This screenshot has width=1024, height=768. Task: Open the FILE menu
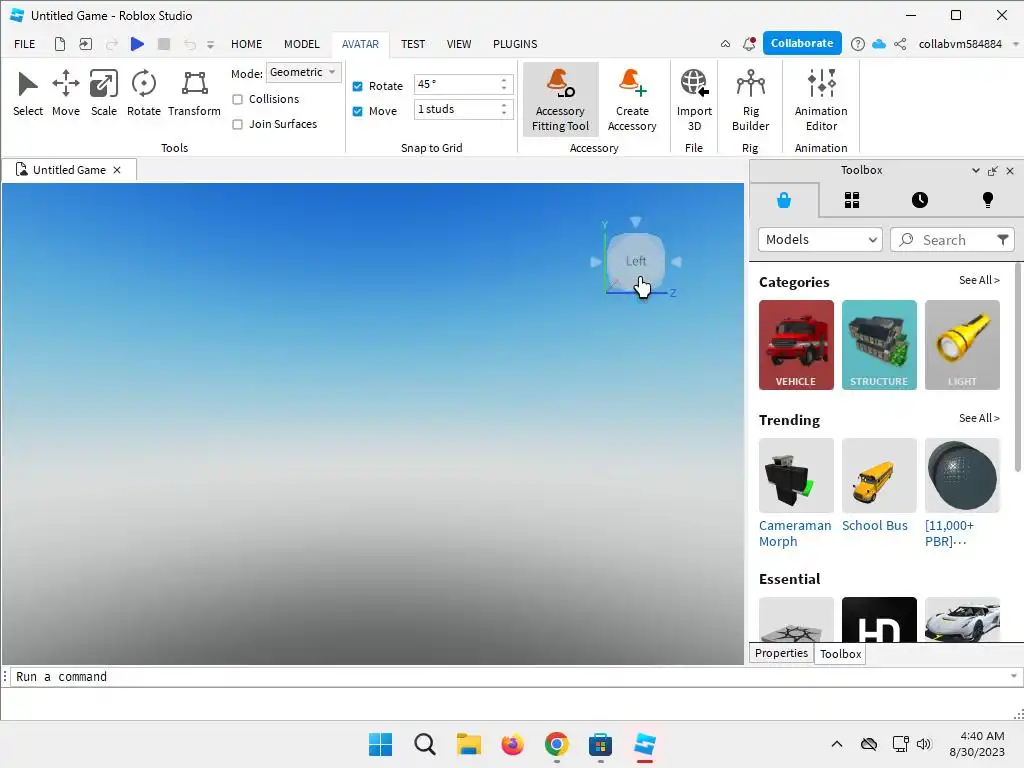pyautogui.click(x=25, y=44)
